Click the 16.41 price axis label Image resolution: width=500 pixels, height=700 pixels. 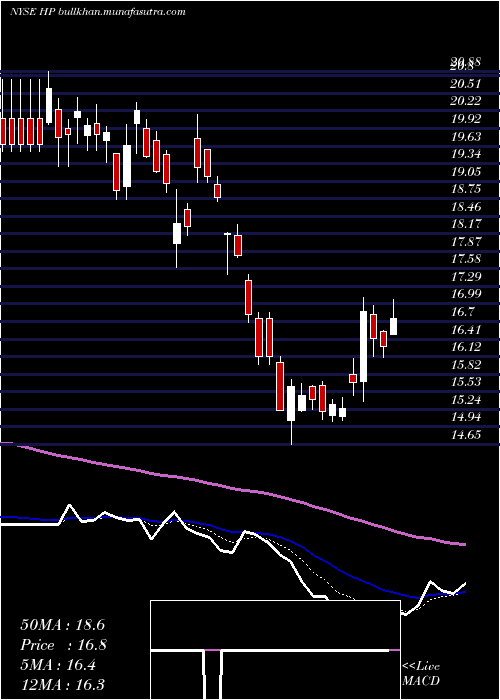tap(466, 330)
